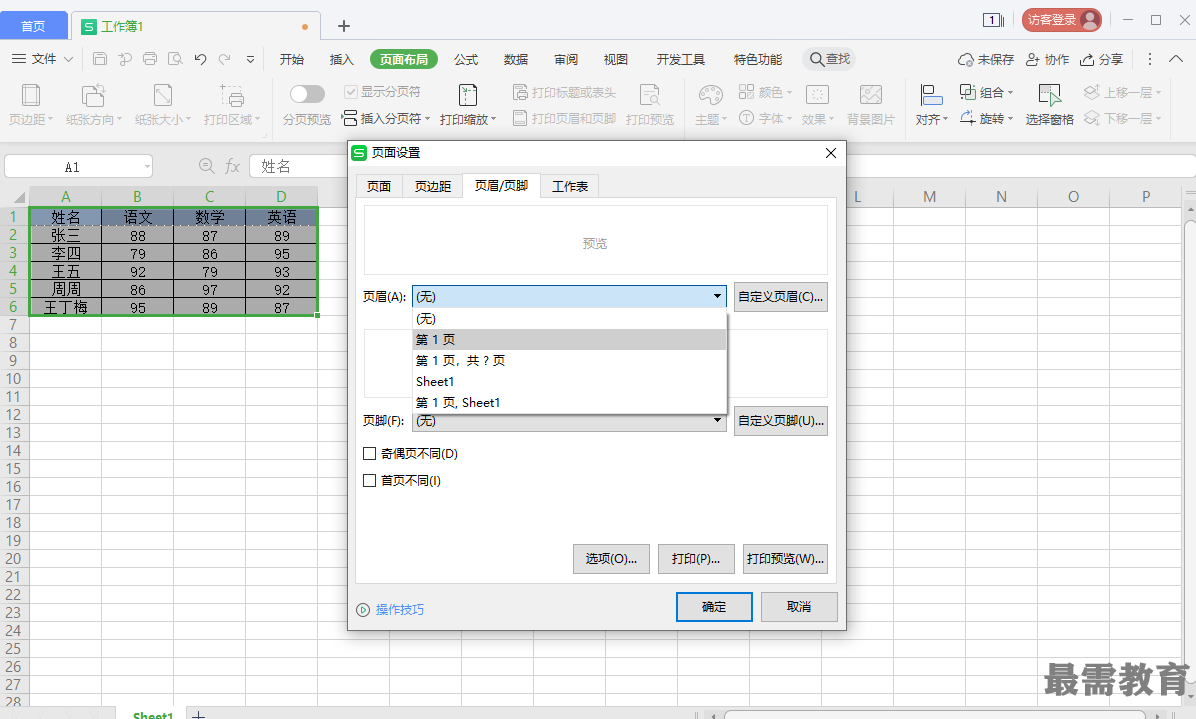Open the 开始 ribbon tab
This screenshot has width=1196, height=719.
pos(291,59)
